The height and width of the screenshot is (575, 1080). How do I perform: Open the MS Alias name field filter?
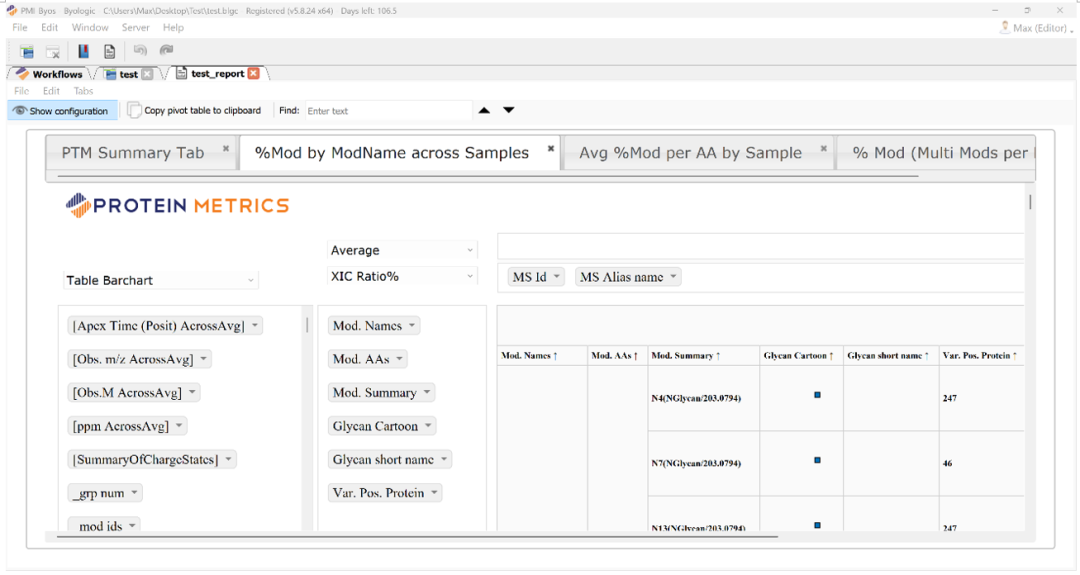pyautogui.click(x=628, y=277)
